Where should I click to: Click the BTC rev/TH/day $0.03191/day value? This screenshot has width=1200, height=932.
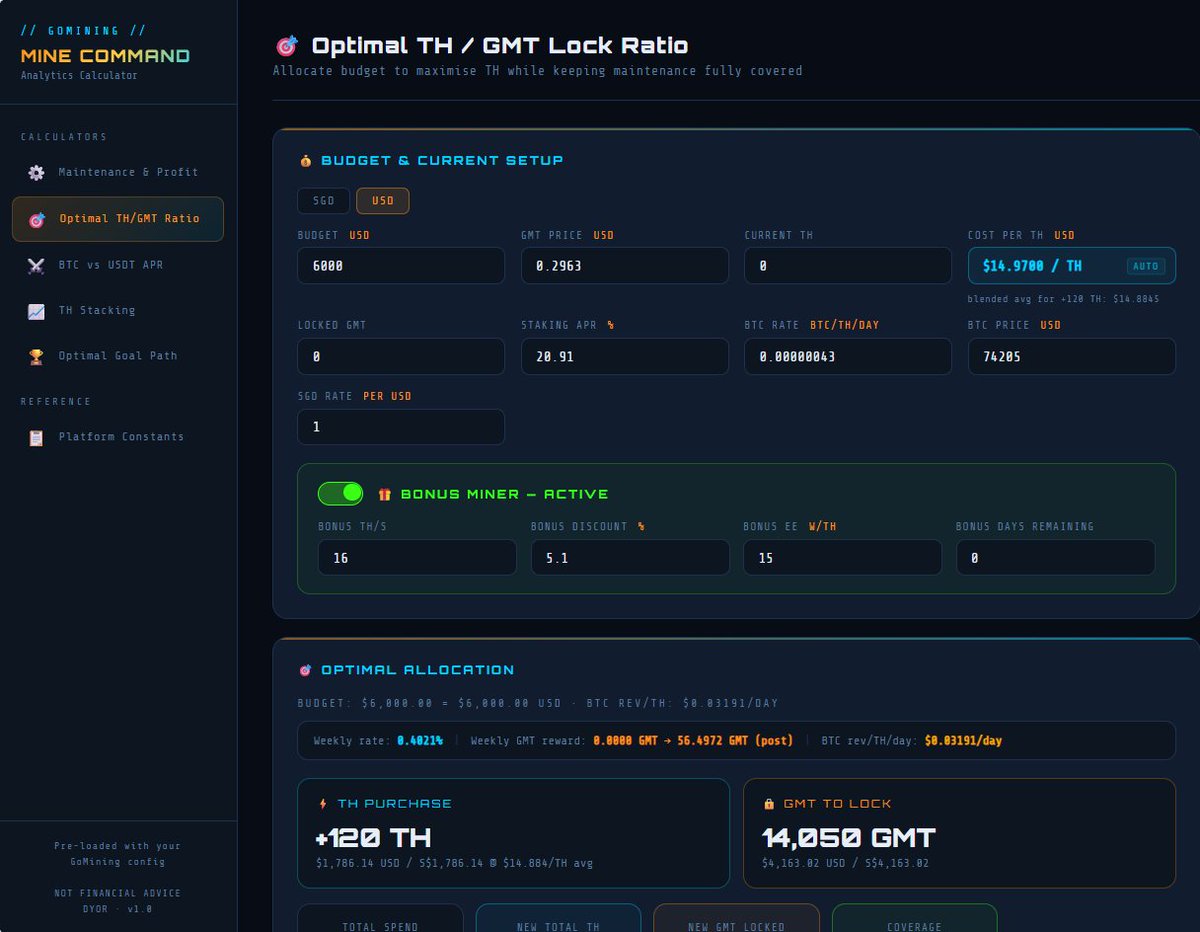[963, 741]
